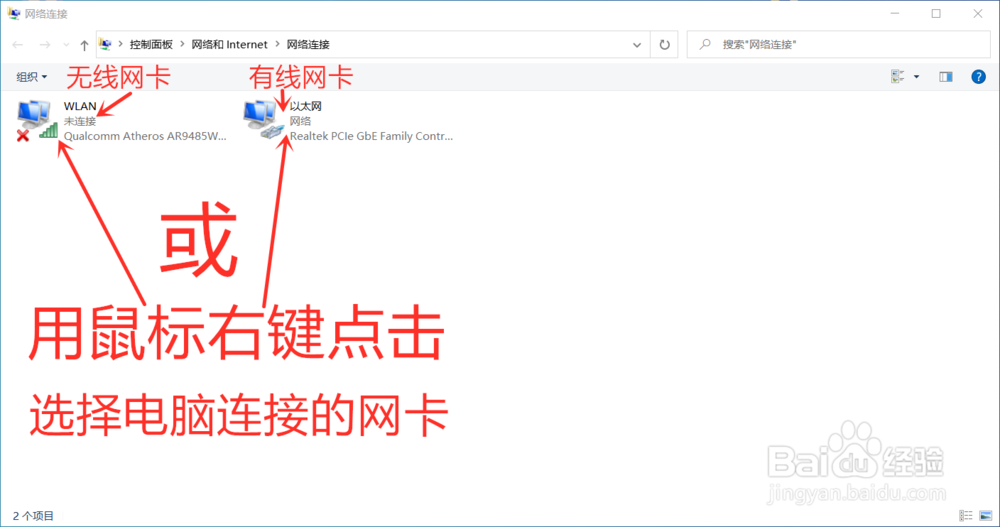Maximize the 网络连接 window
This screenshot has height=527, width=1000.
coord(936,13)
